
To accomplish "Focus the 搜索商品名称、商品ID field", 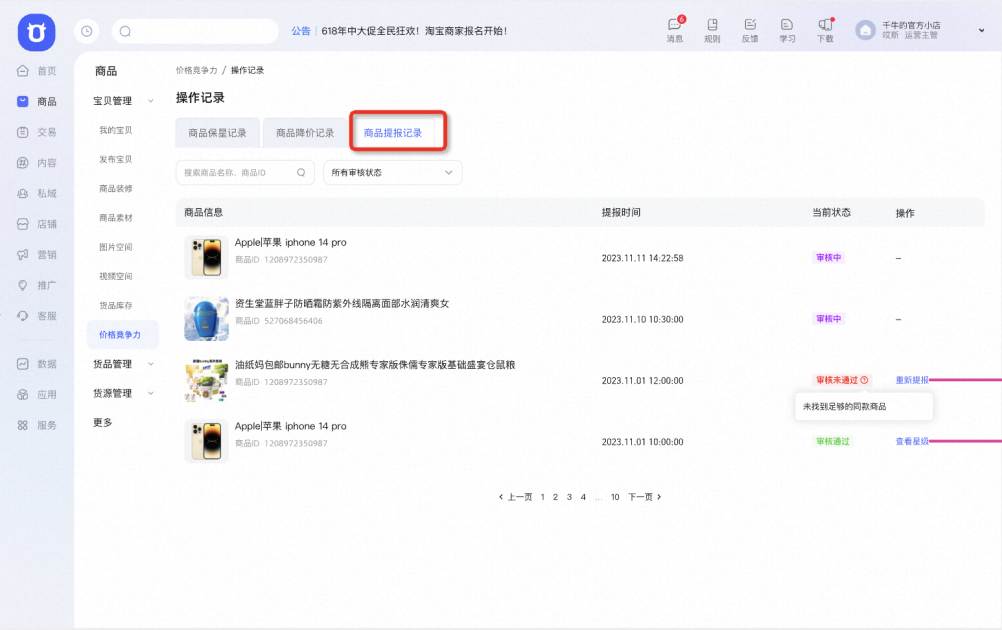I will pos(245,173).
